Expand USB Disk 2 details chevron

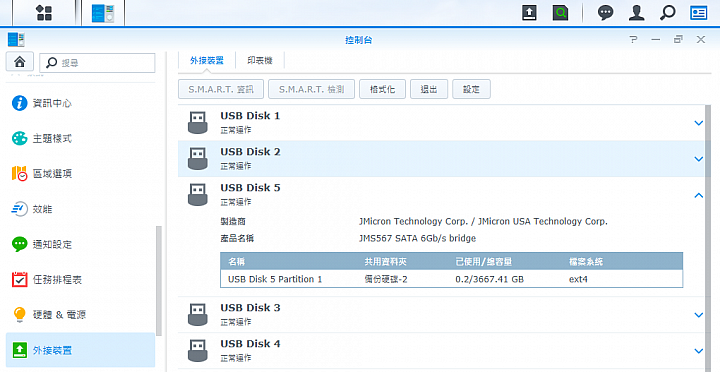[x=698, y=159]
